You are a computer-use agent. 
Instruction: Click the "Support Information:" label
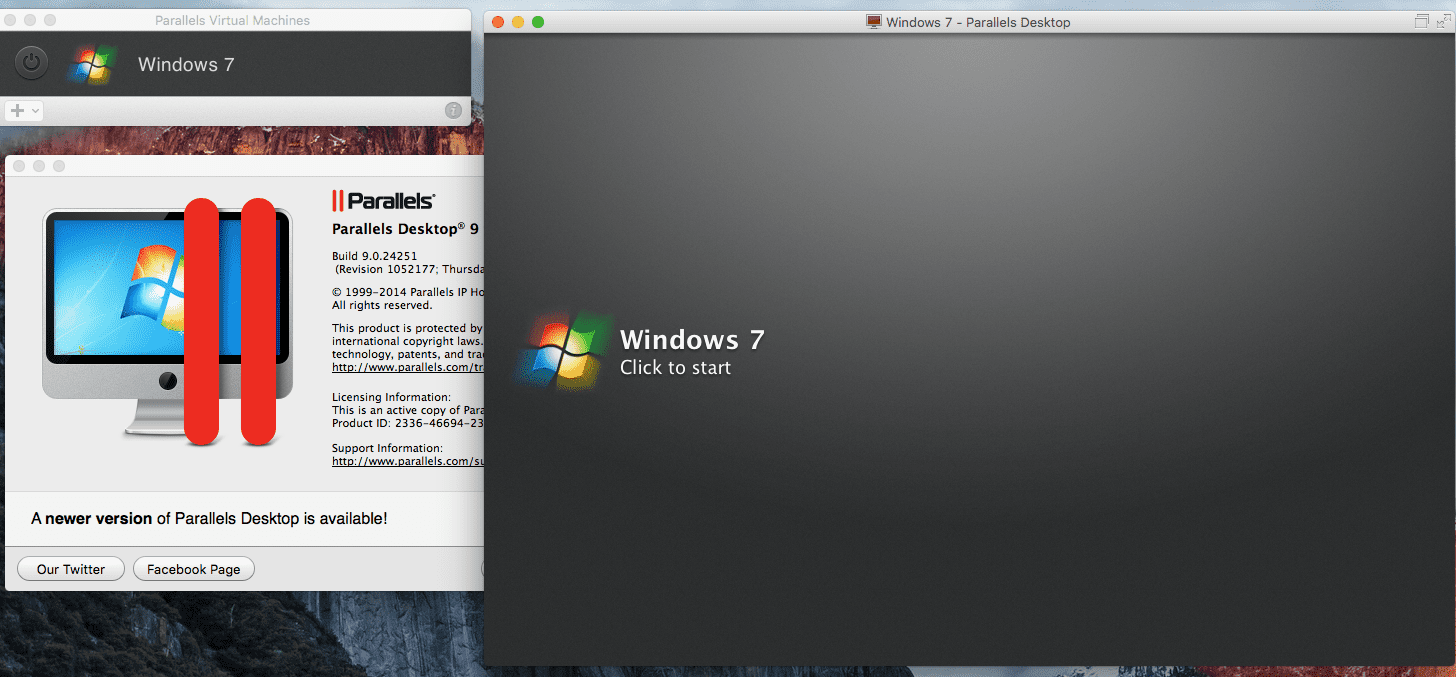pyautogui.click(x=387, y=449)
